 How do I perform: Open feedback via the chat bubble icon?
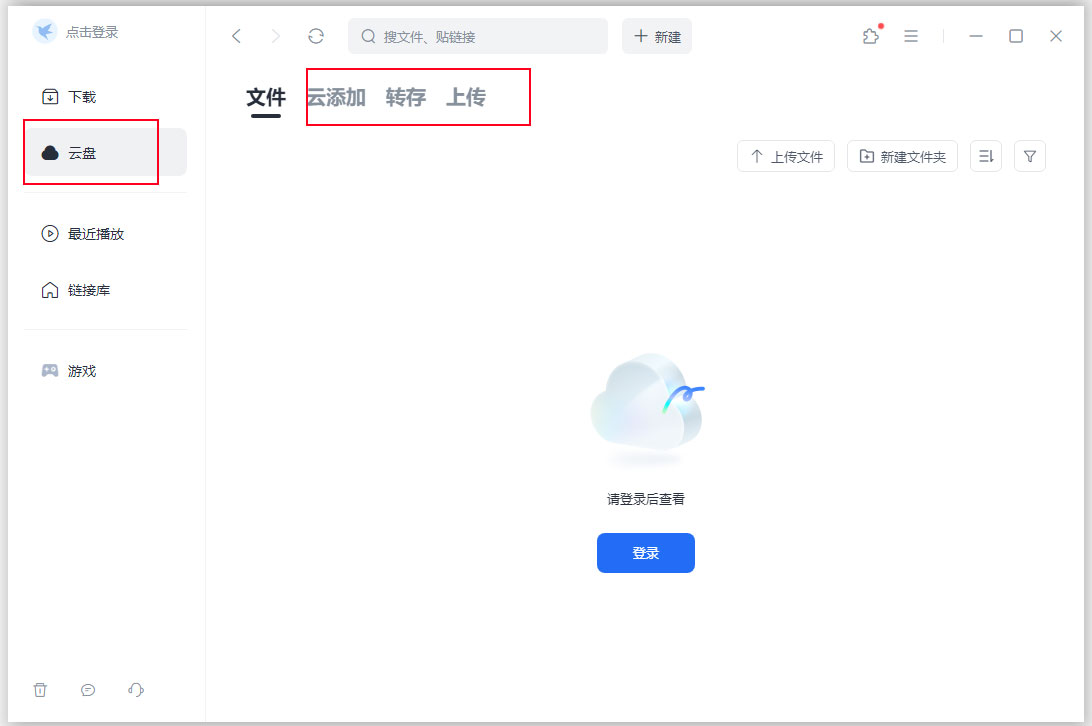[88, 690]
